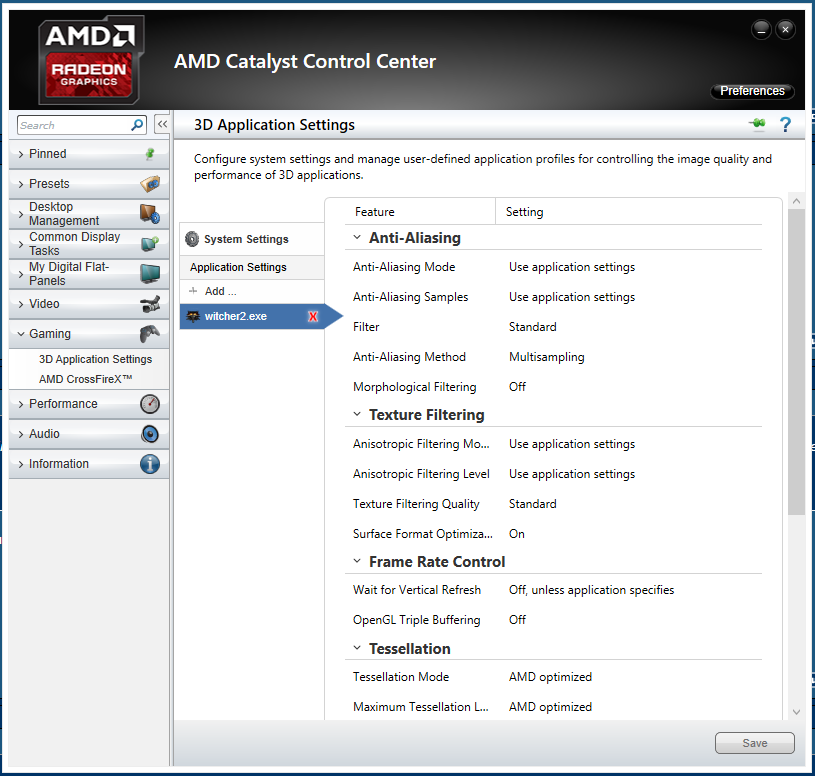Click the scrollbar up arrow
Viewport: 815px width, 776px height.
coord(796,201)
